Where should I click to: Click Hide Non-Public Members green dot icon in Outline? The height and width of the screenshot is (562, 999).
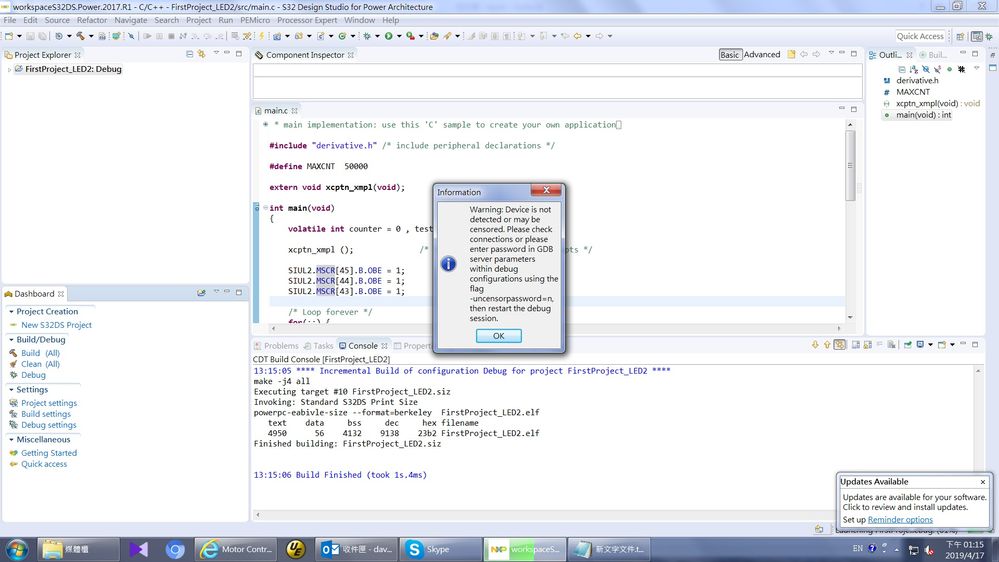coord(949,69)
